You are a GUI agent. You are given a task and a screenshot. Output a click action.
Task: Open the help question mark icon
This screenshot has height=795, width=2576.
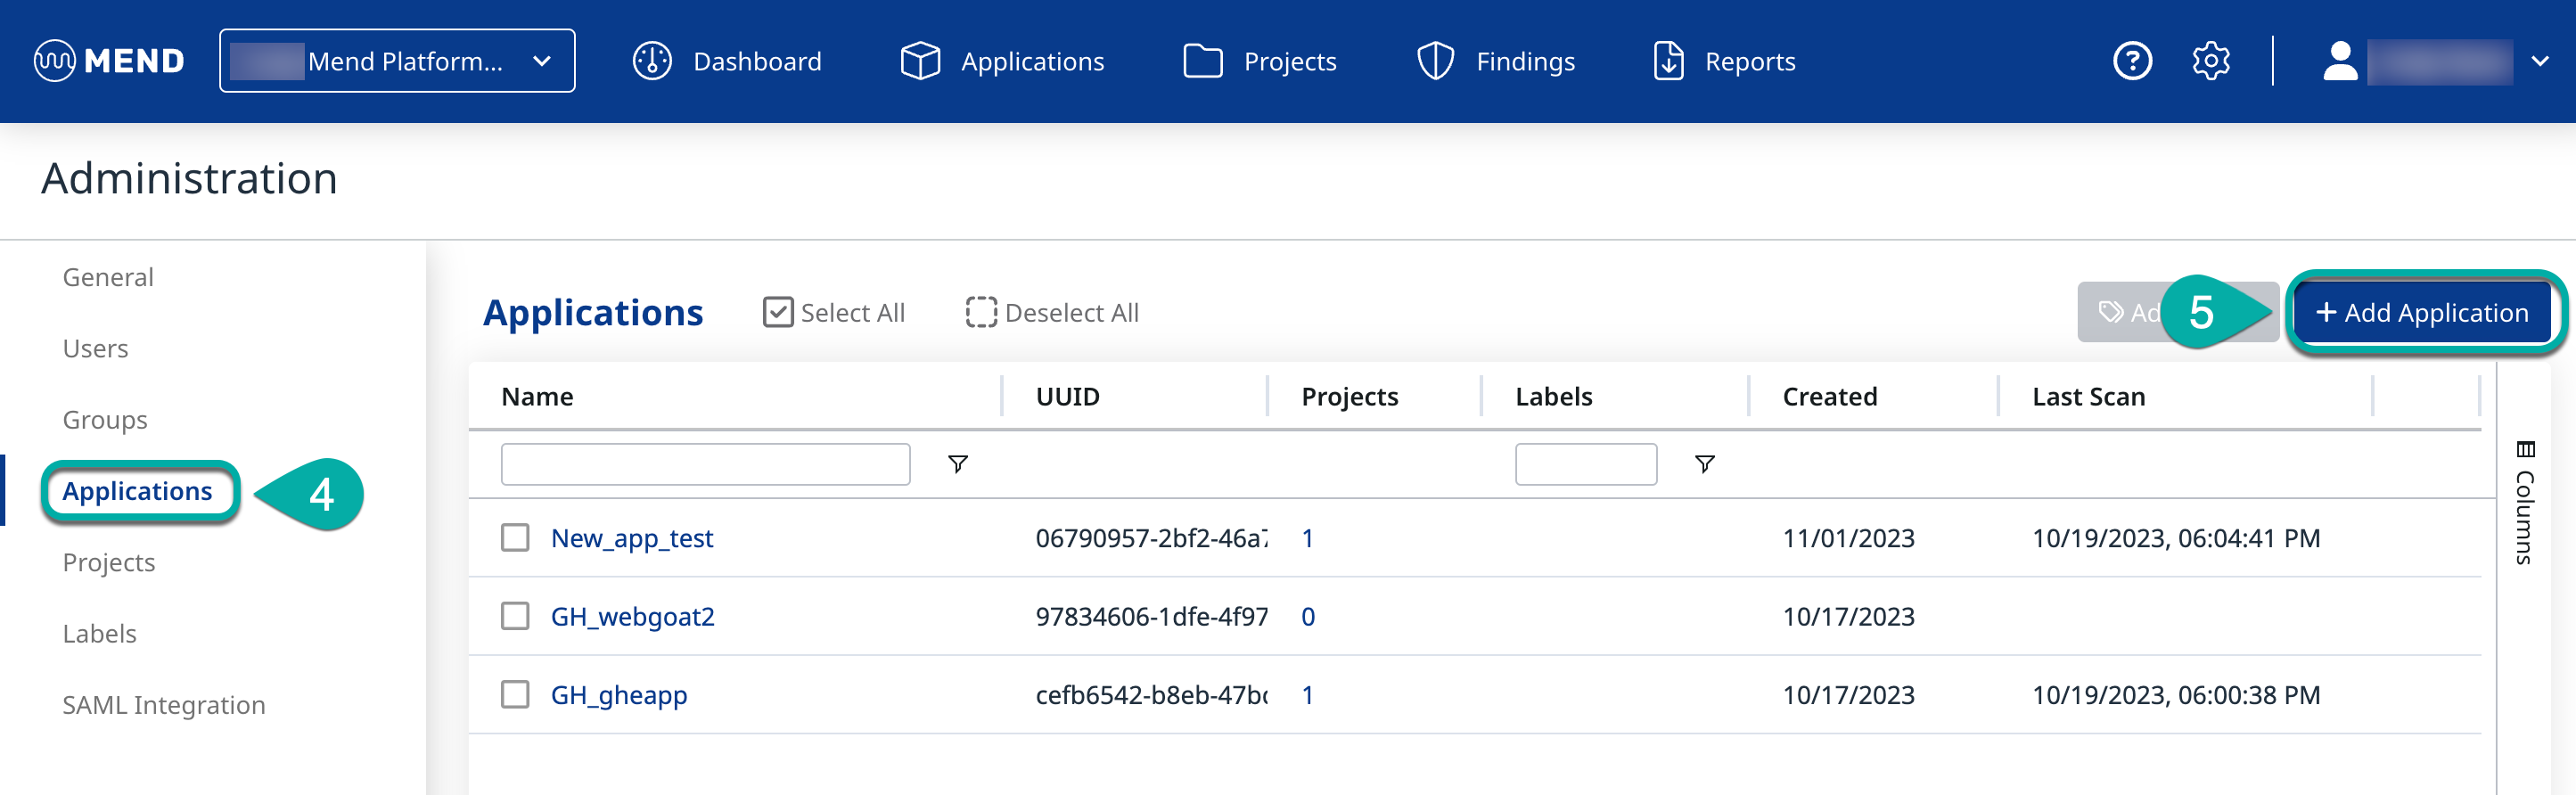pyautogui.click(x=2131, y=61)
